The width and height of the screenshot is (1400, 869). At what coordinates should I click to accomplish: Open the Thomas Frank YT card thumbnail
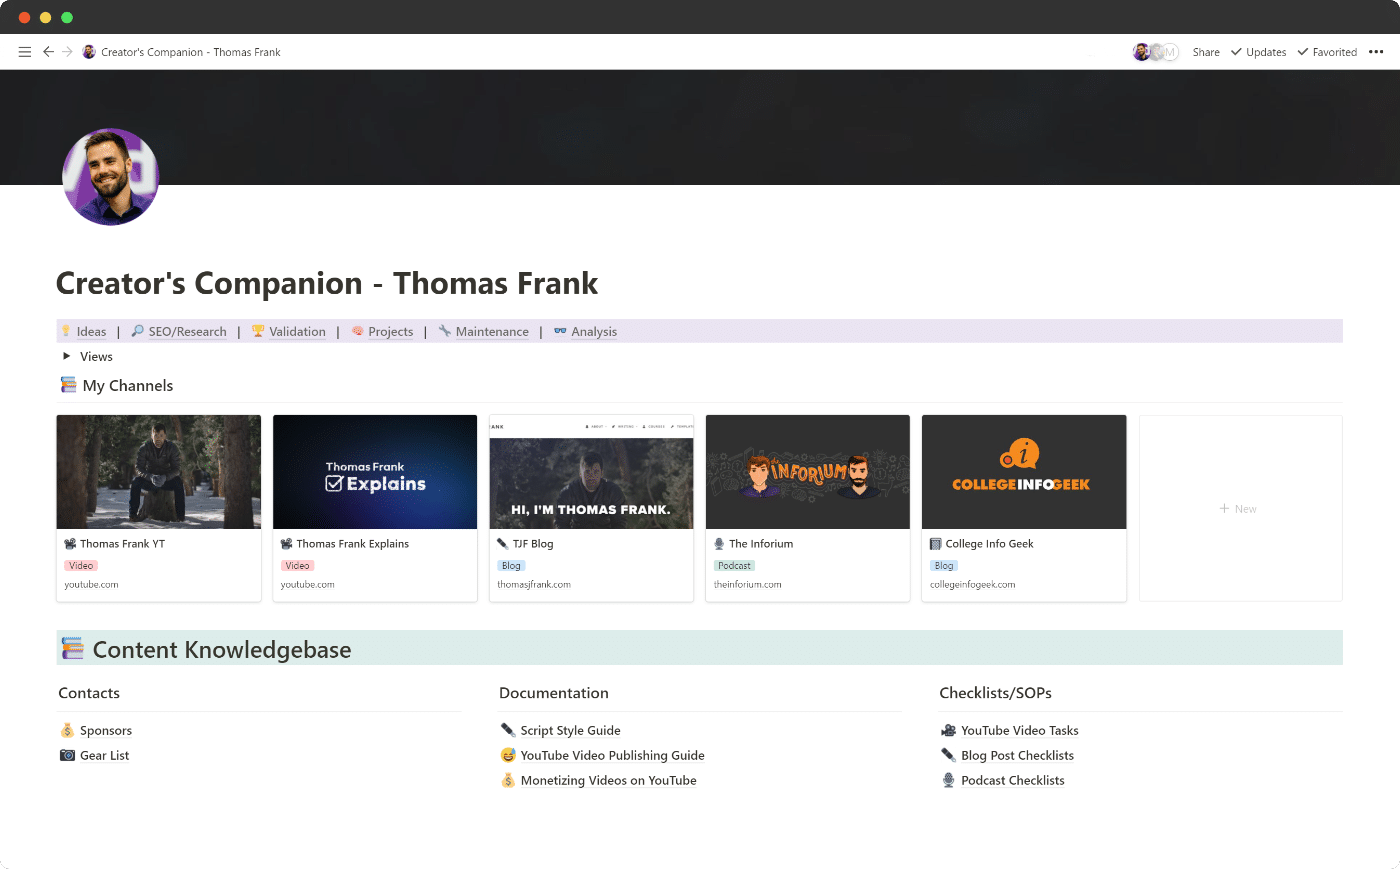[x=159, y=472]
